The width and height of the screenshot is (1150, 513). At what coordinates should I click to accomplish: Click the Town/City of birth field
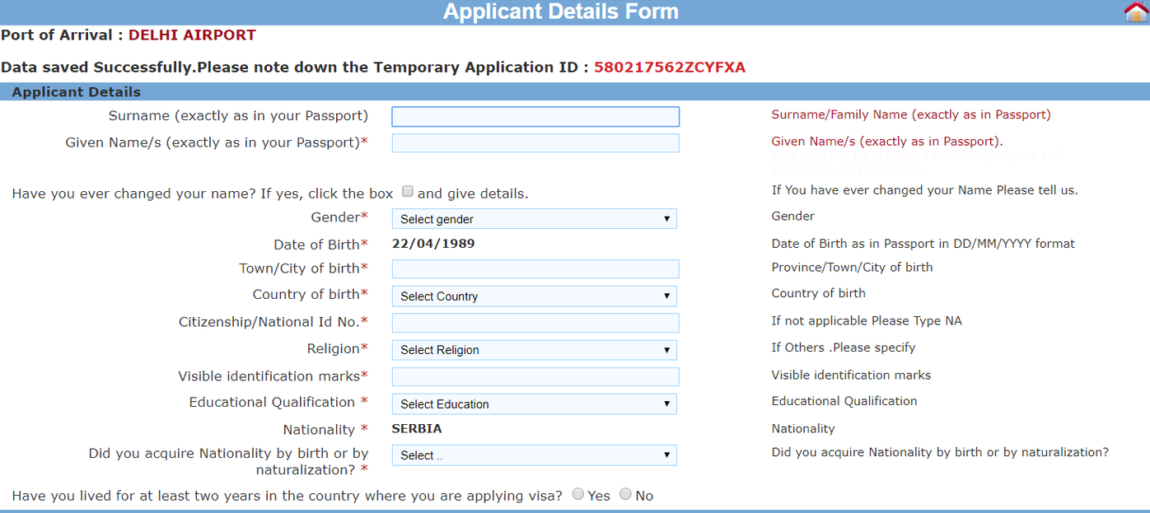click(x=535, y=269)
